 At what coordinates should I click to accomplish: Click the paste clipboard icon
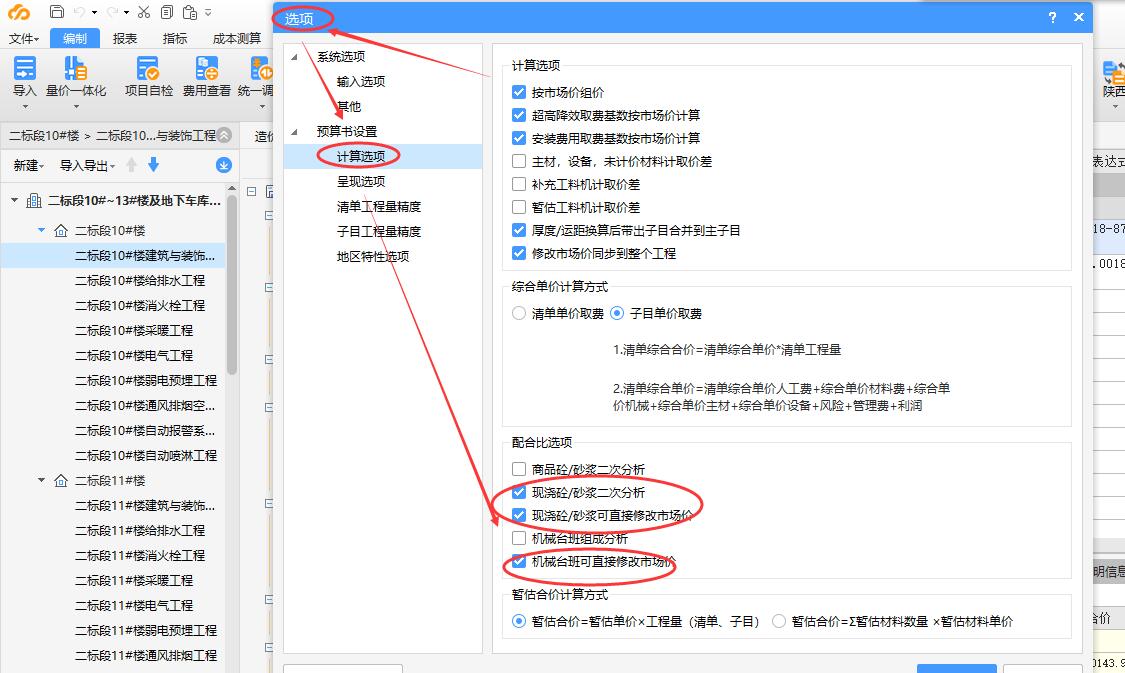pos(189,11)
